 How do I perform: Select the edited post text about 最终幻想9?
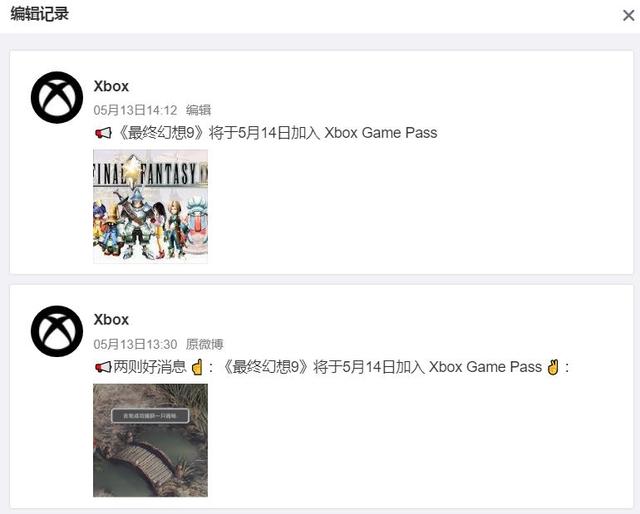click(266, 133)
